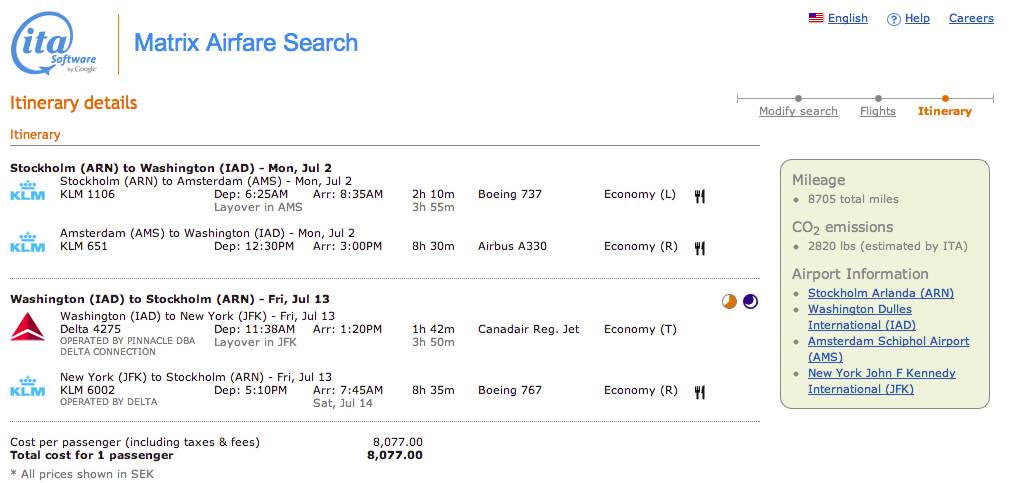Click the Delta 4275 airline logo

[x=27, y=327]
